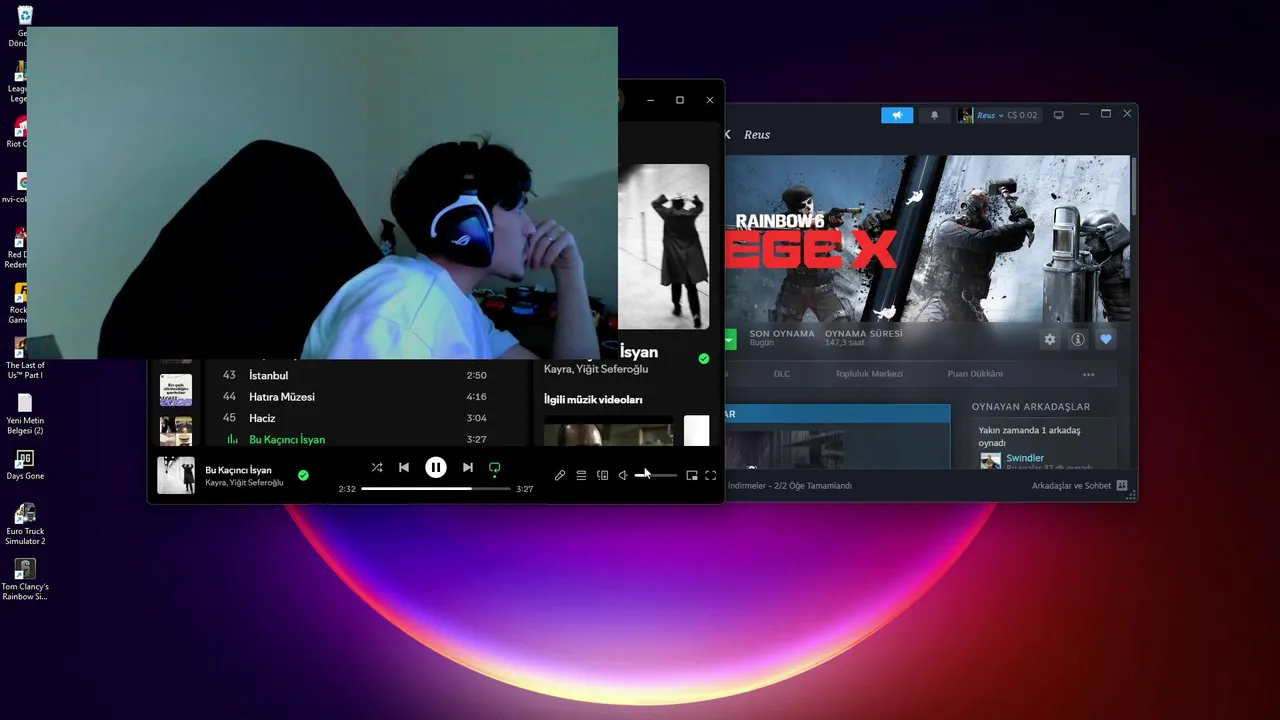Play track 45 Haciz
Image resolution: width=1280 pixels, height=720 pixels.
click(x=366, y=418)
